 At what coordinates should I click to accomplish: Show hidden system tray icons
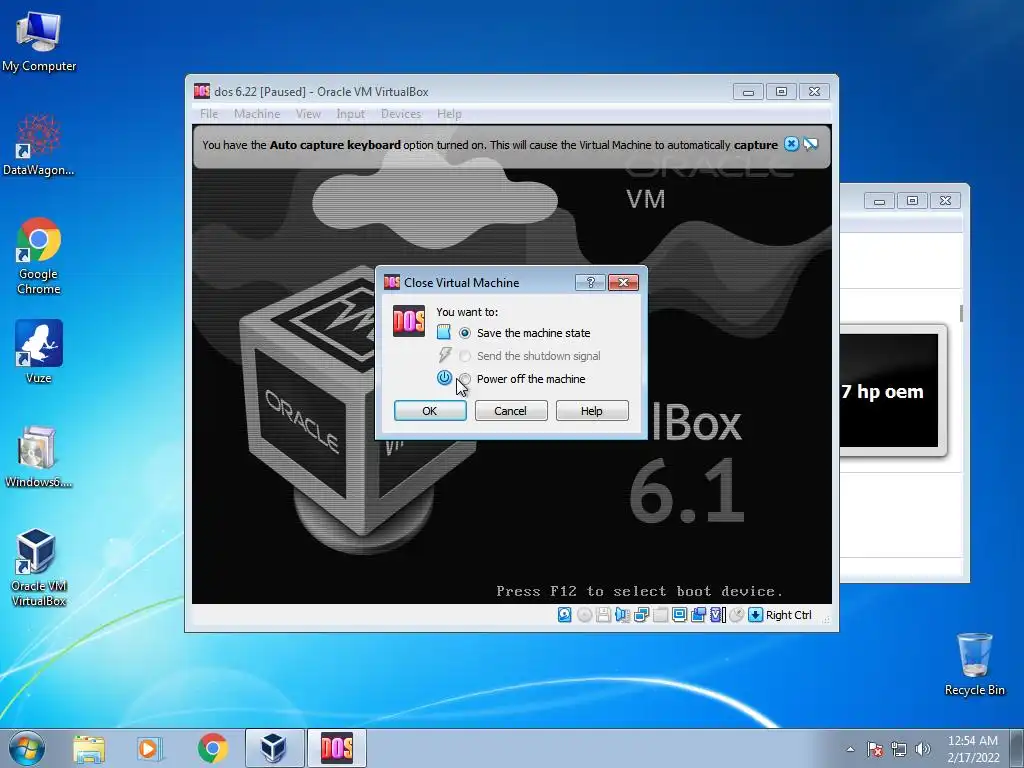(x=850, y=749)
